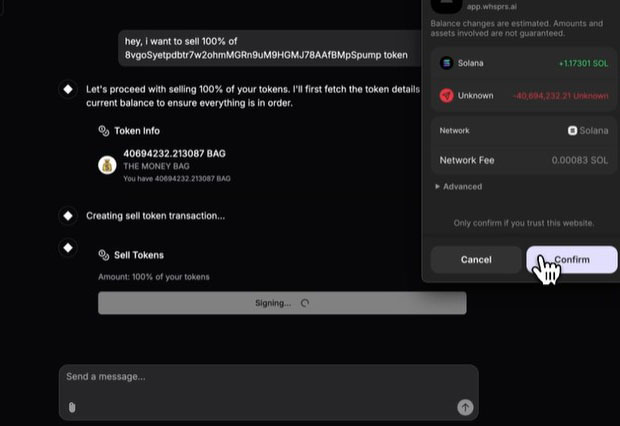Click diamond avatar beside 'Let's proceed' message
This screenshot has width=620, height=426.
(68, 89)
